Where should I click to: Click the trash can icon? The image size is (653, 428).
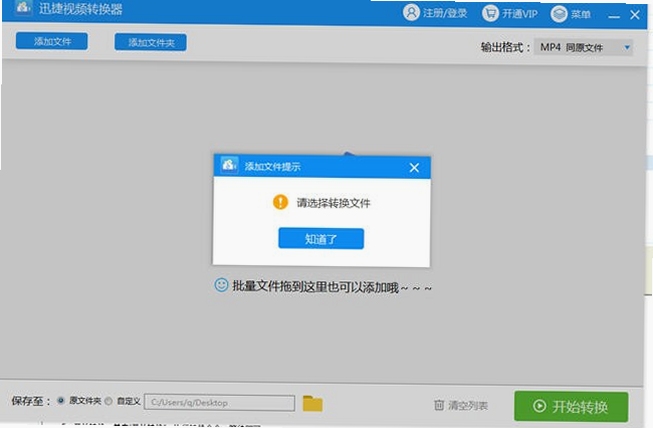[439, 405]
